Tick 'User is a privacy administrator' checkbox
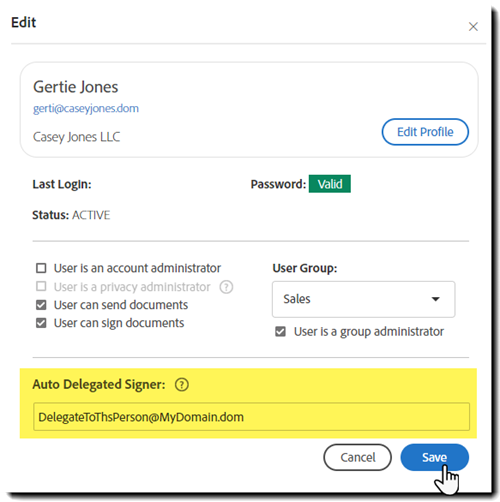 [x=41, y=286]
